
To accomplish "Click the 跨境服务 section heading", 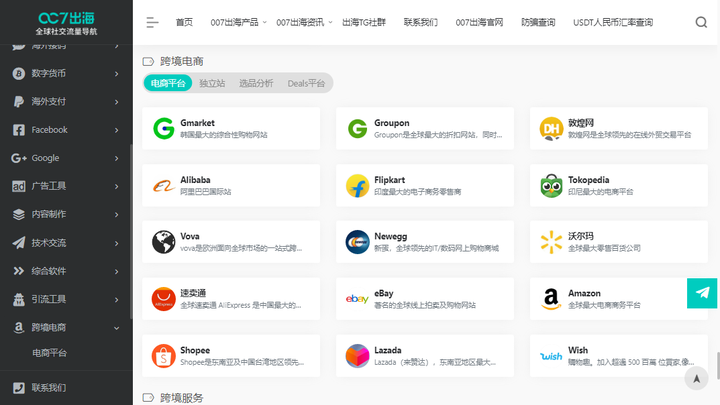I will click(181, 398).
